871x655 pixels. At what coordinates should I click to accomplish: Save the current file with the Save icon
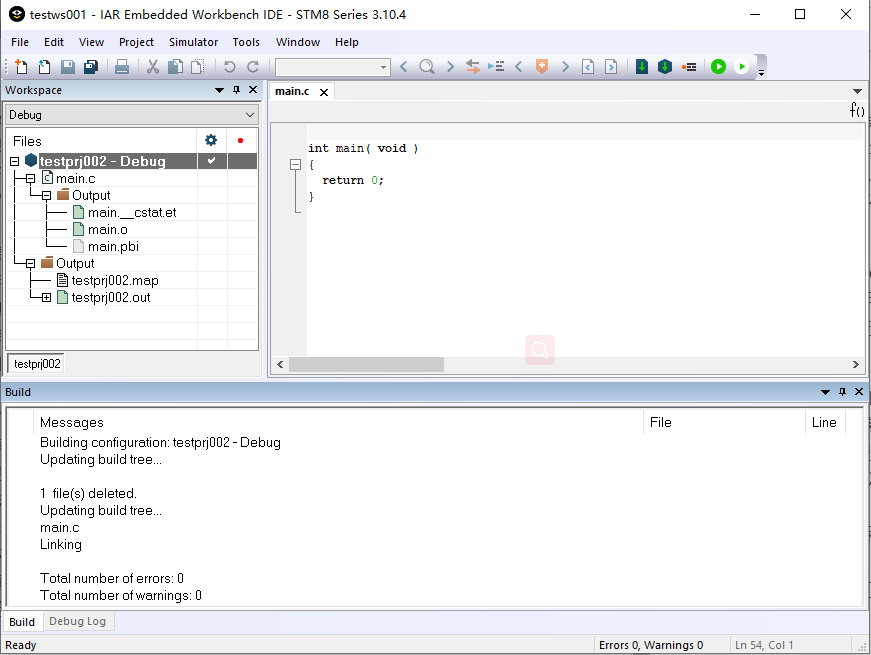(68, 67)
